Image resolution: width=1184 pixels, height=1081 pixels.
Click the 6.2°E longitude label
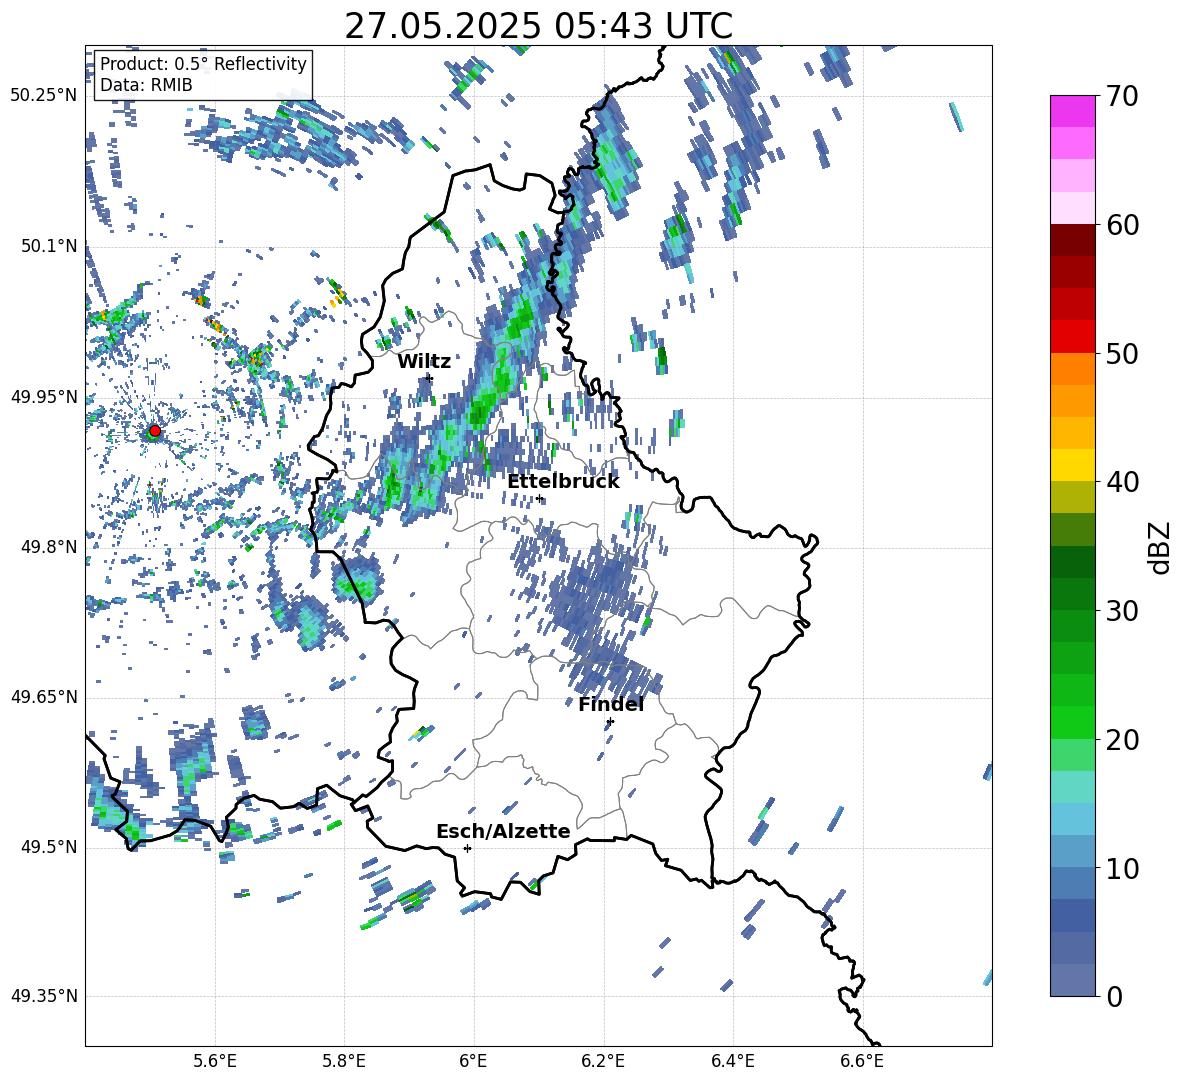[603, 1061]
